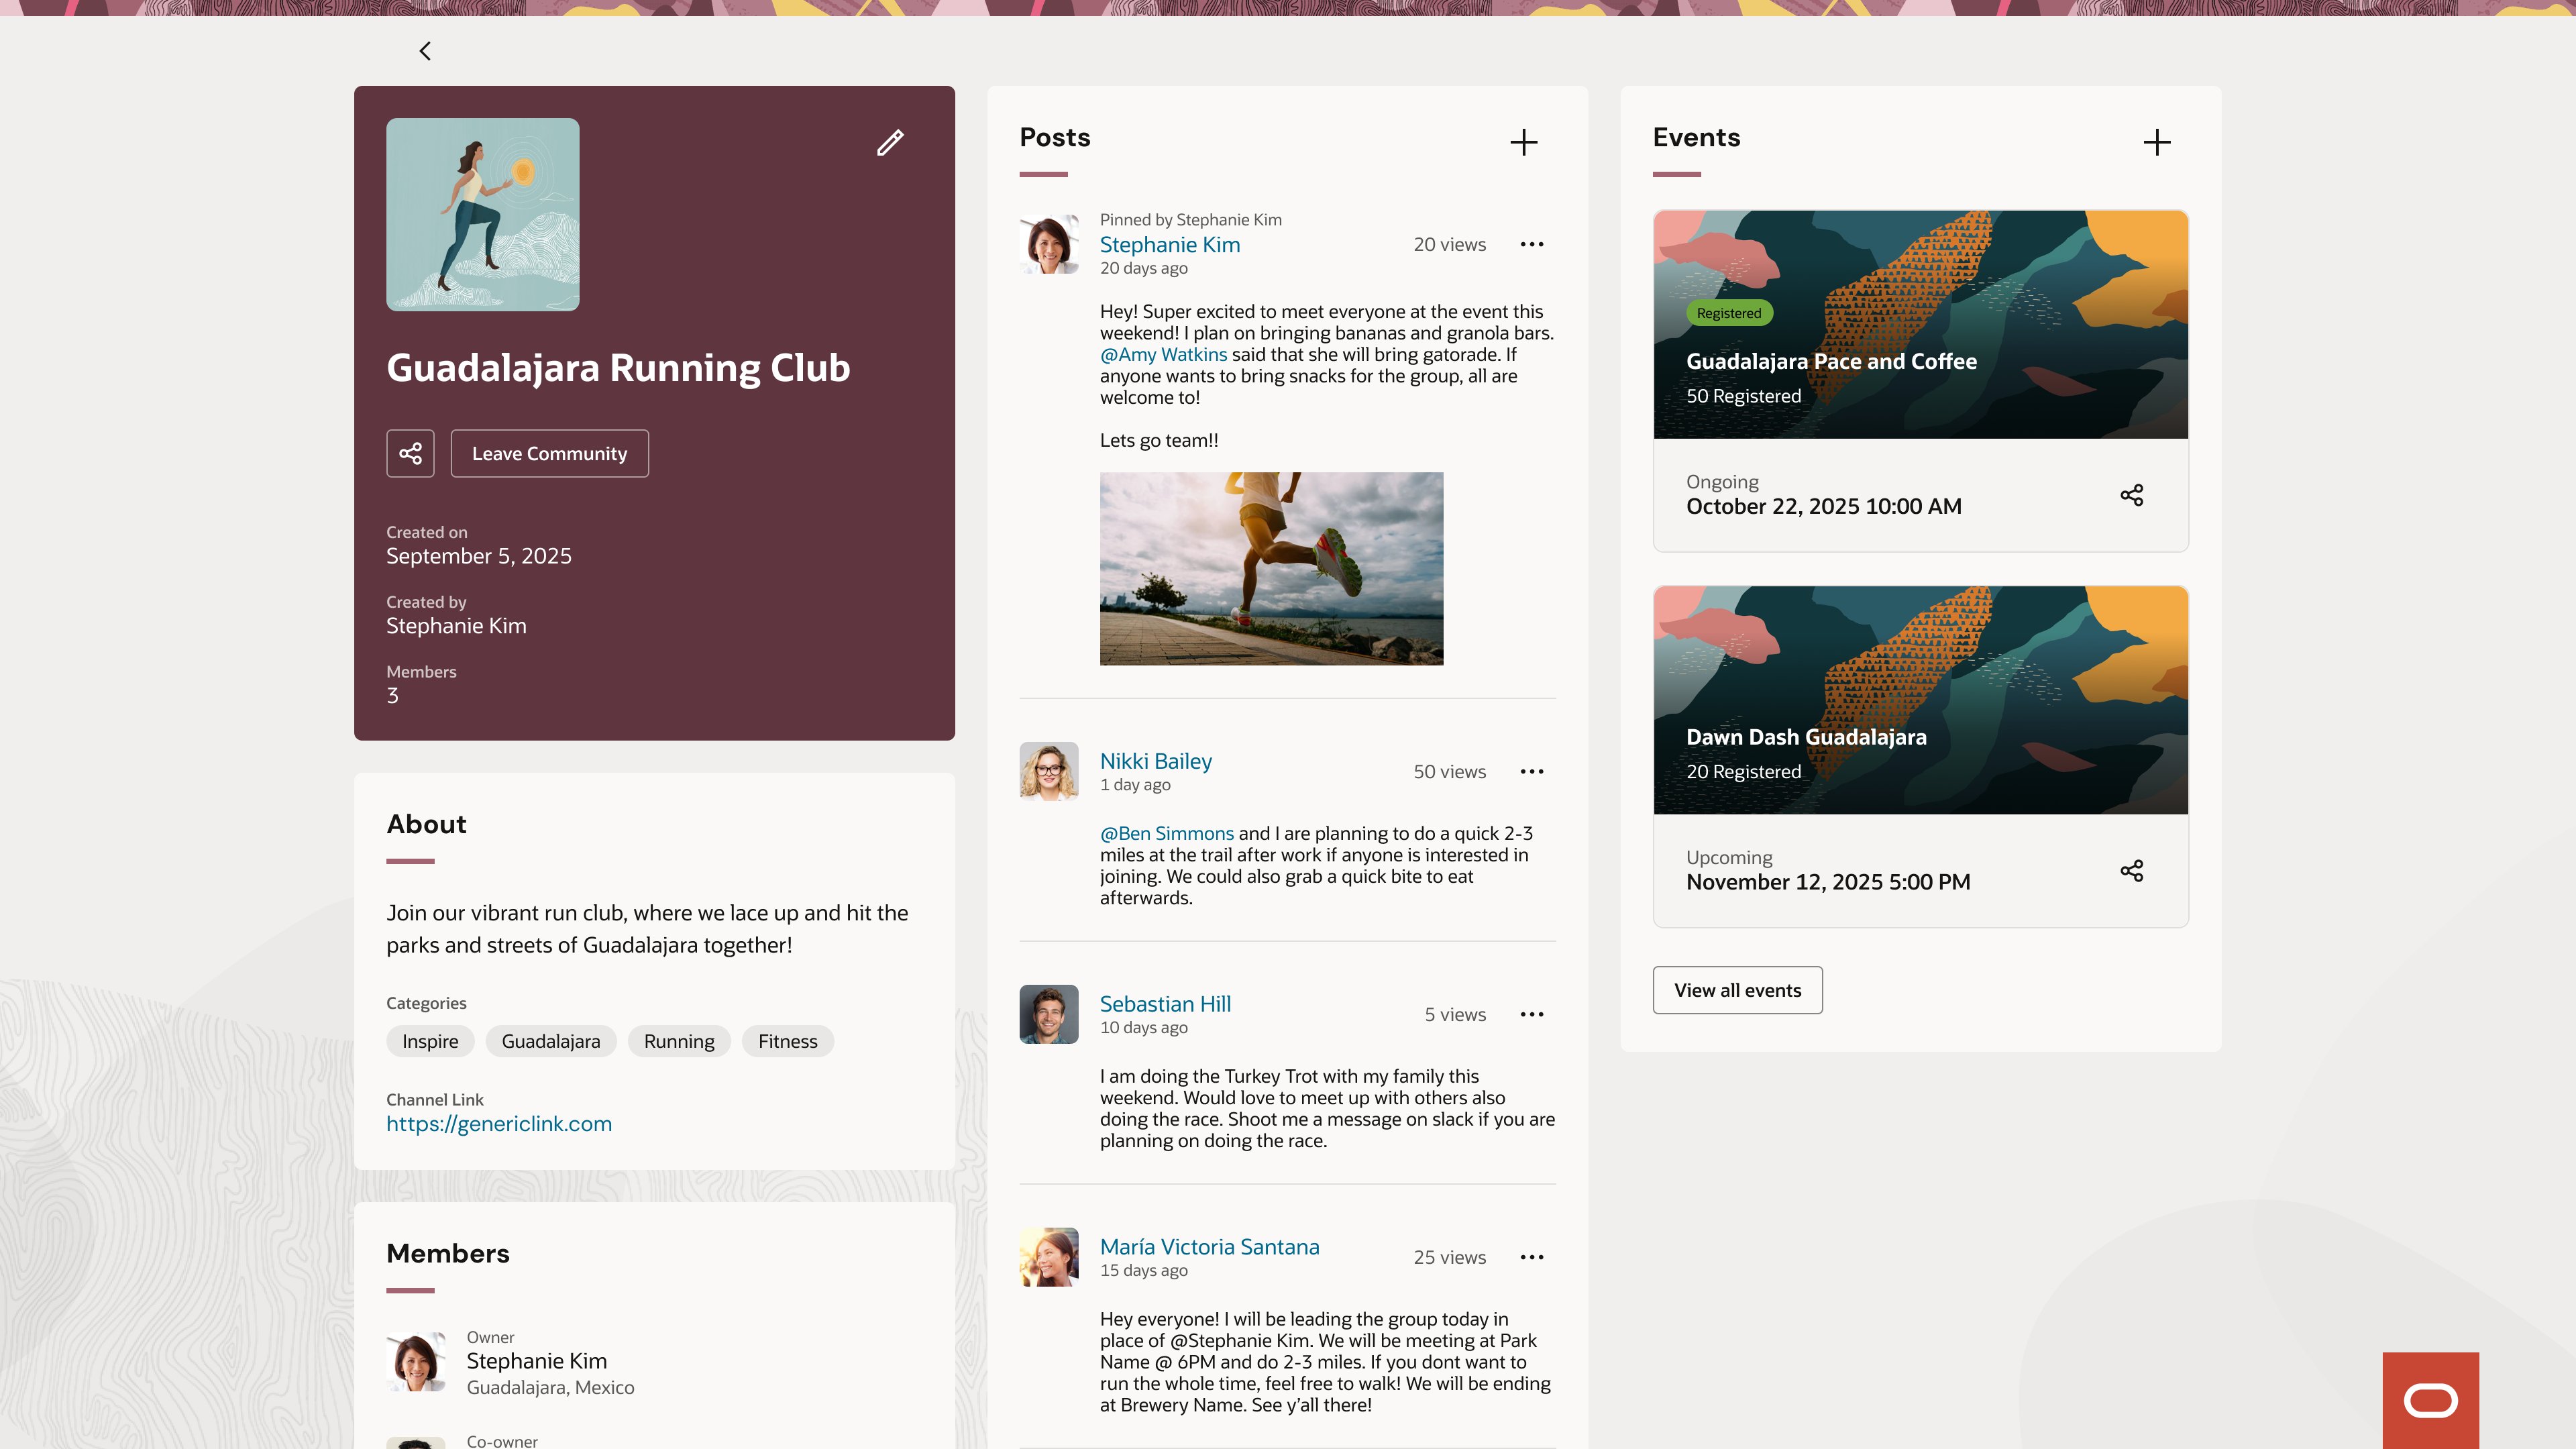Click the community cover illustration image
The image size is (2576, 1449).
click(x=483, y=214)
